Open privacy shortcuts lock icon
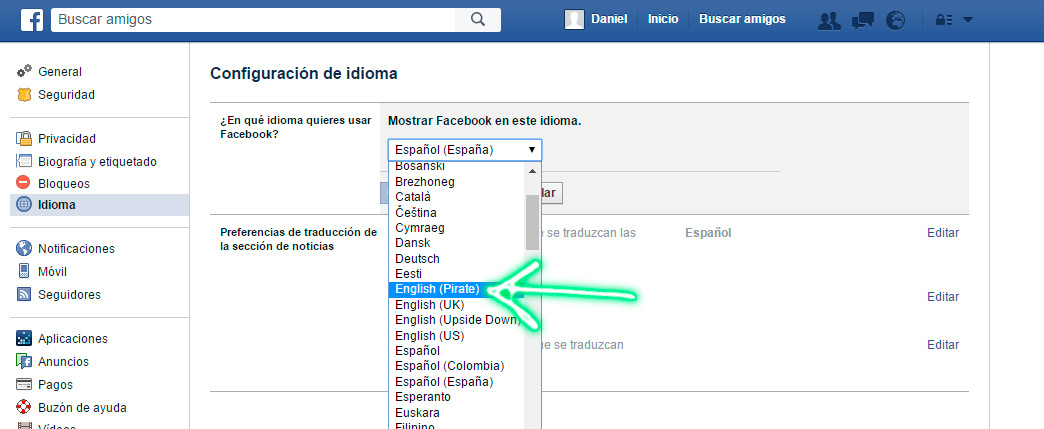 tap(944, 20)
